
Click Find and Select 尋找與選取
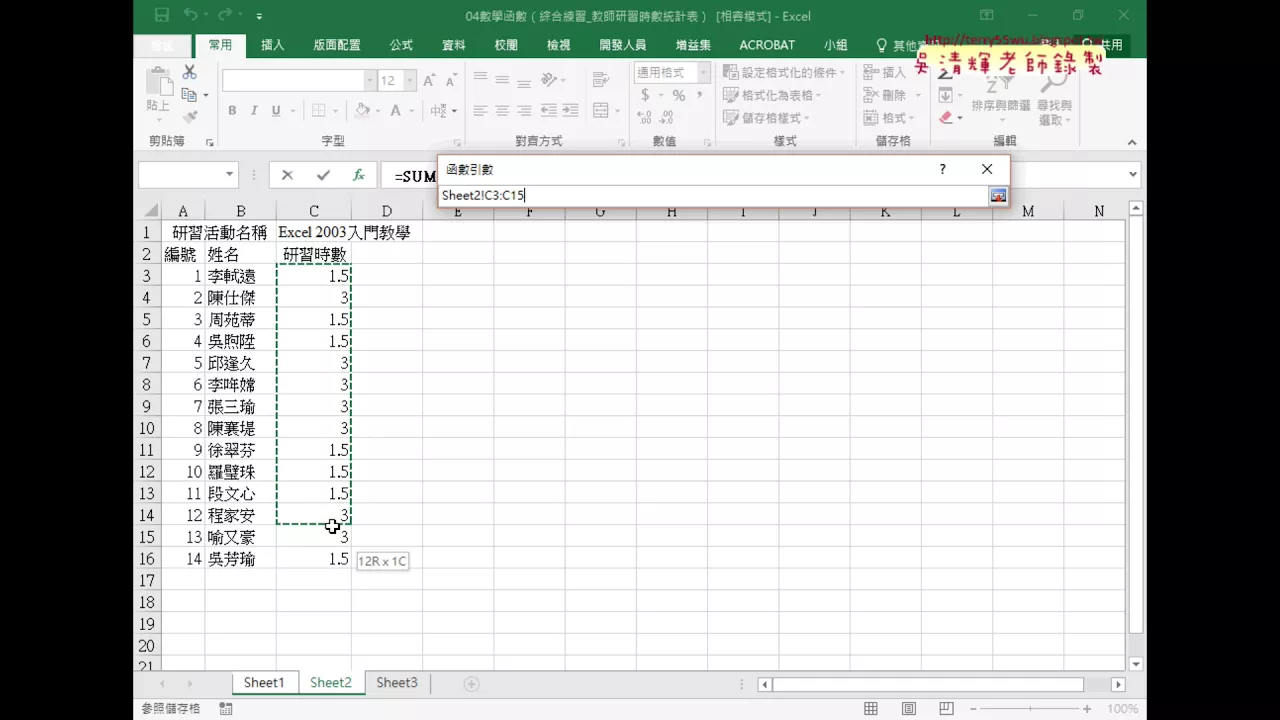[1054, 96]
